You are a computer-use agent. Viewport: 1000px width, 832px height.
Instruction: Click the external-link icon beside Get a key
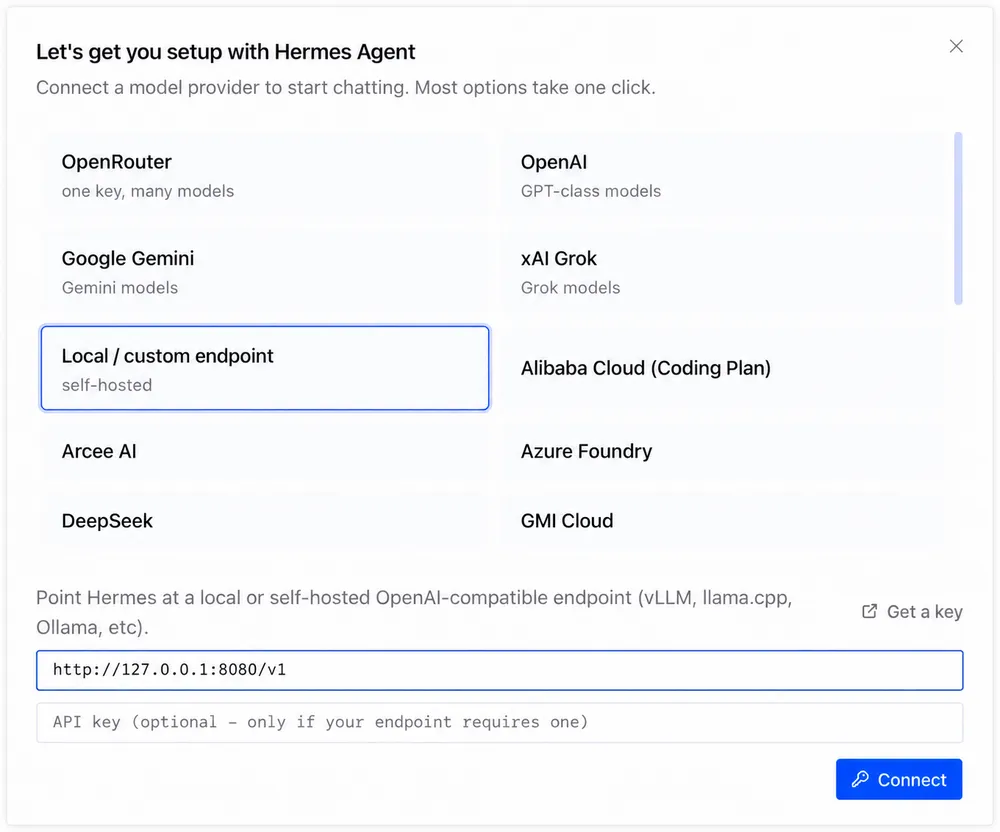coord(869,611)
